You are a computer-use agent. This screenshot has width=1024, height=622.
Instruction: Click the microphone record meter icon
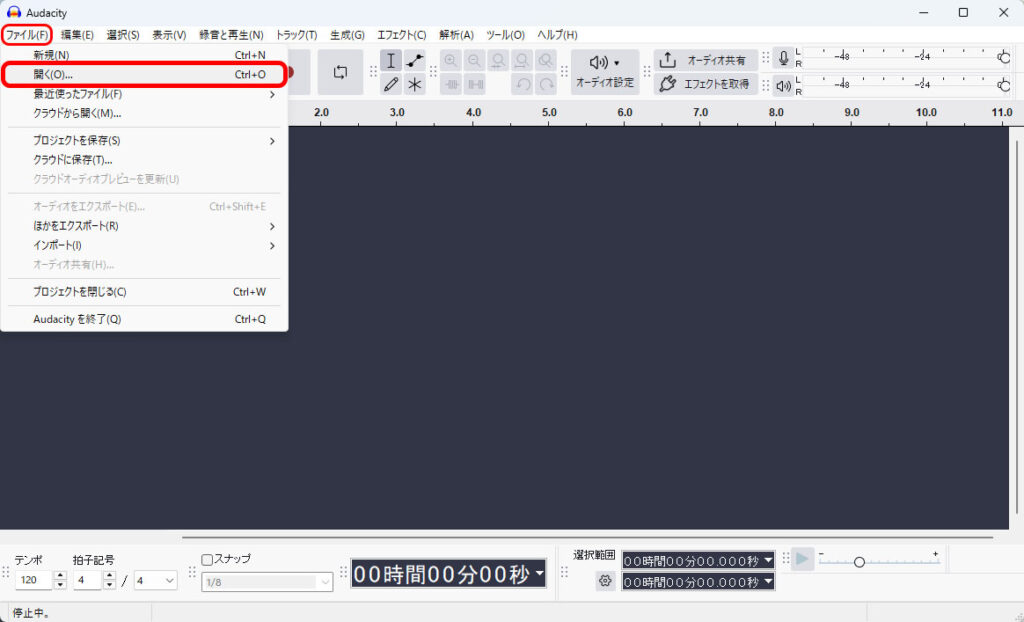tap(784, 58)
